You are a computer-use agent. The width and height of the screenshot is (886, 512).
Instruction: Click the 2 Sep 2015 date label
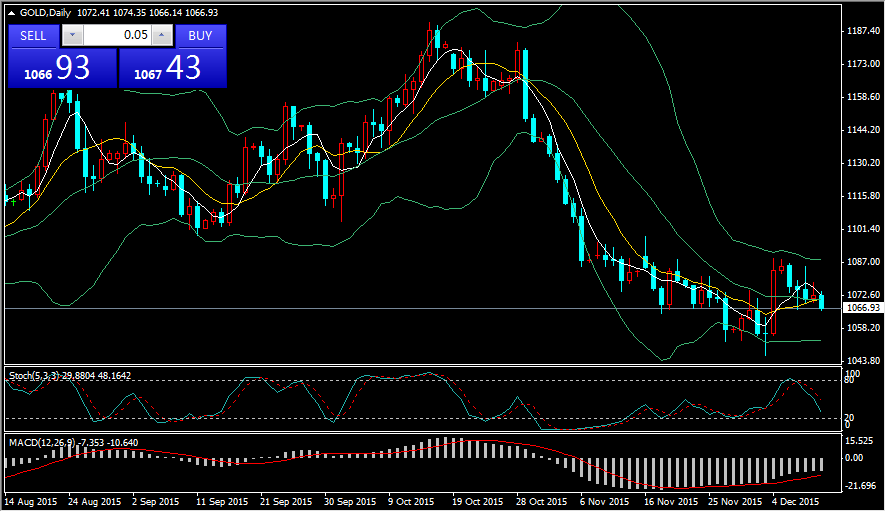155,502
